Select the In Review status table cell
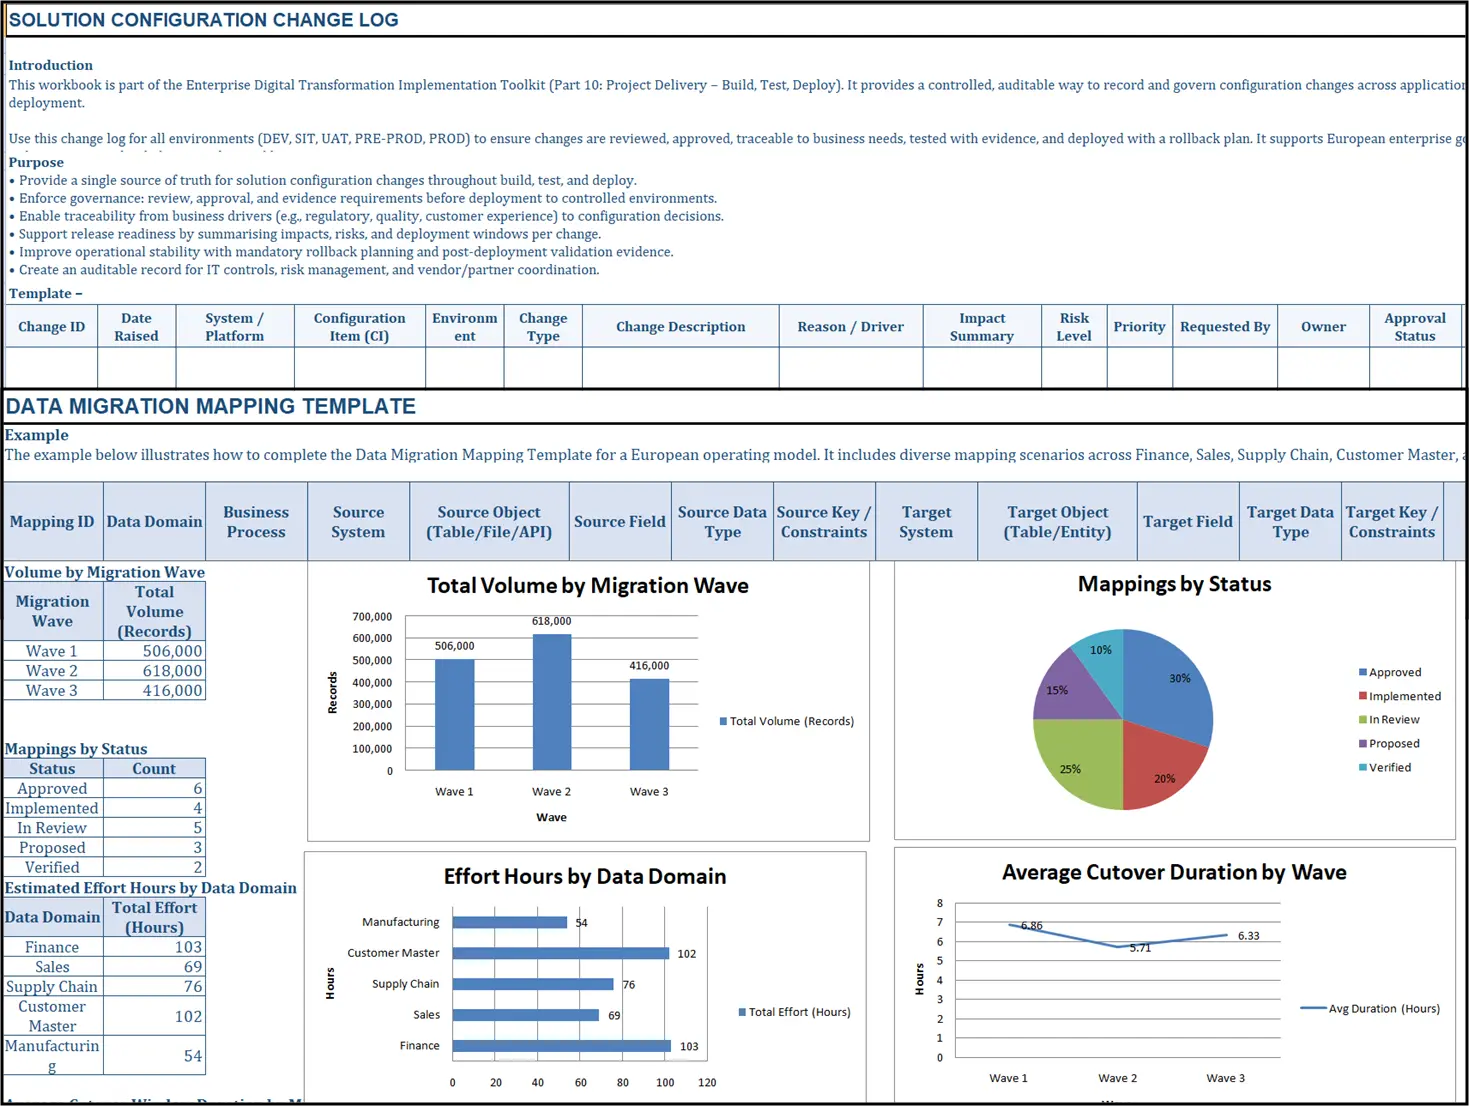The image size is (1469, 1106). click(x=52, y=828)
